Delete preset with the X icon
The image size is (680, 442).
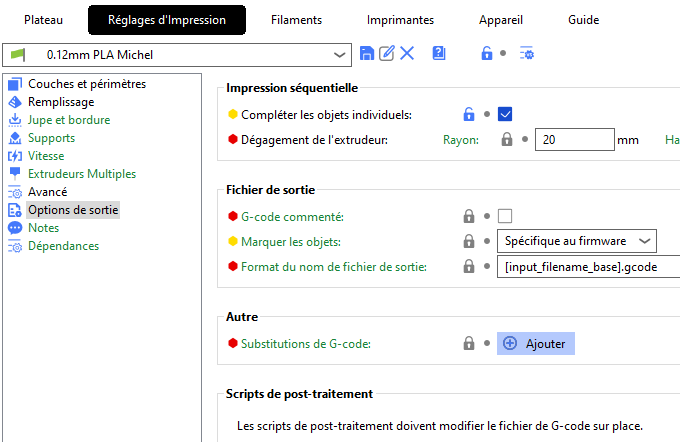click(x=407, y=53)
